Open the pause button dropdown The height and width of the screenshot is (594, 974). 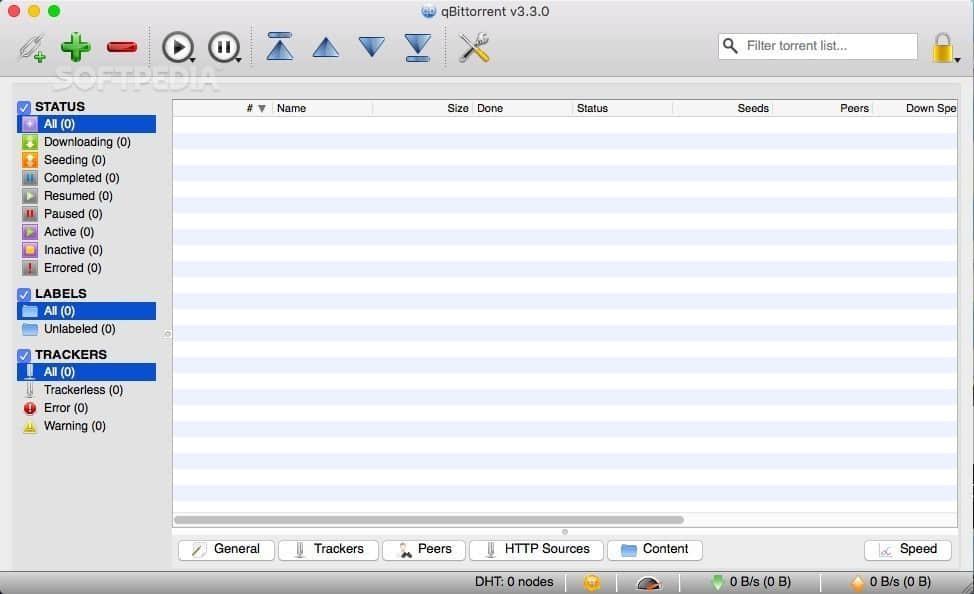click(x=239, y=61)
